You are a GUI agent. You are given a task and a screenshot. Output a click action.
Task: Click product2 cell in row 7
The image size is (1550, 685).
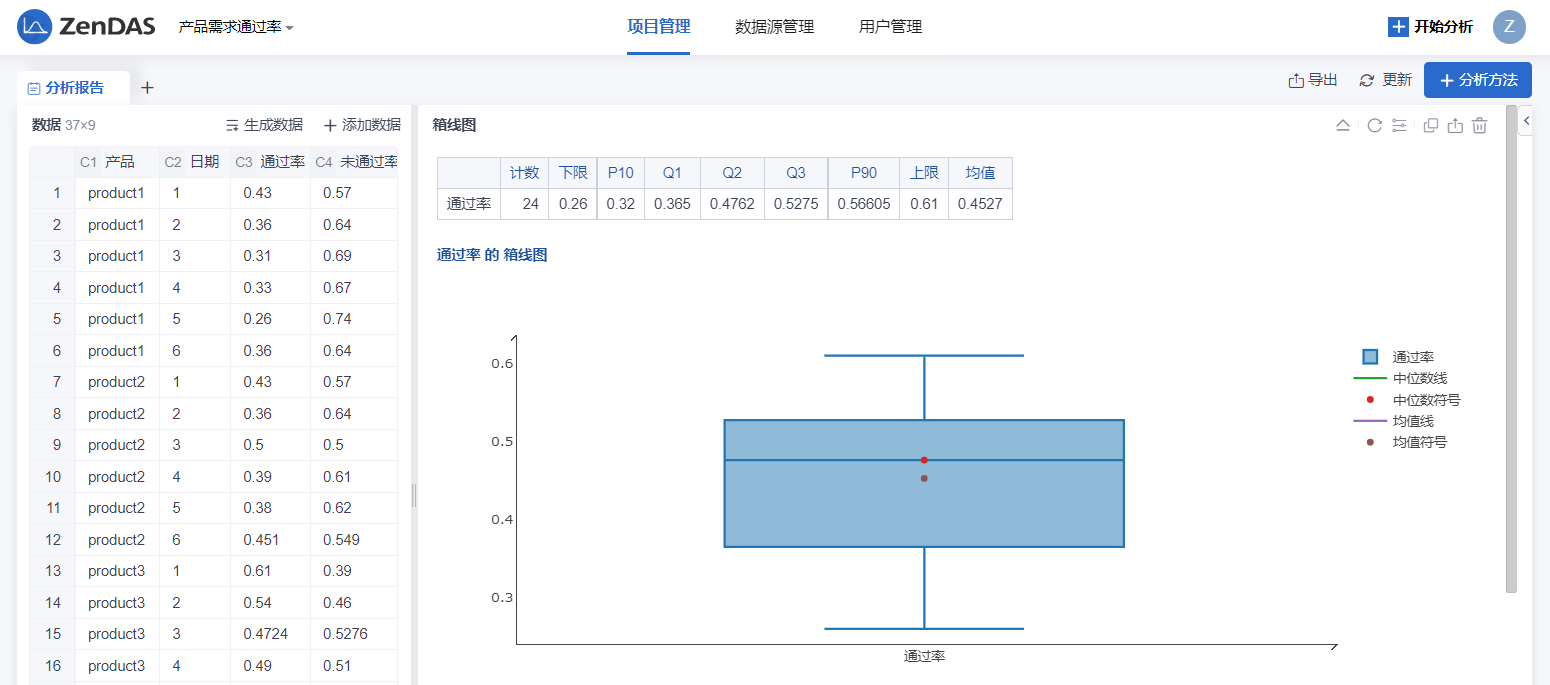[116, 382]
